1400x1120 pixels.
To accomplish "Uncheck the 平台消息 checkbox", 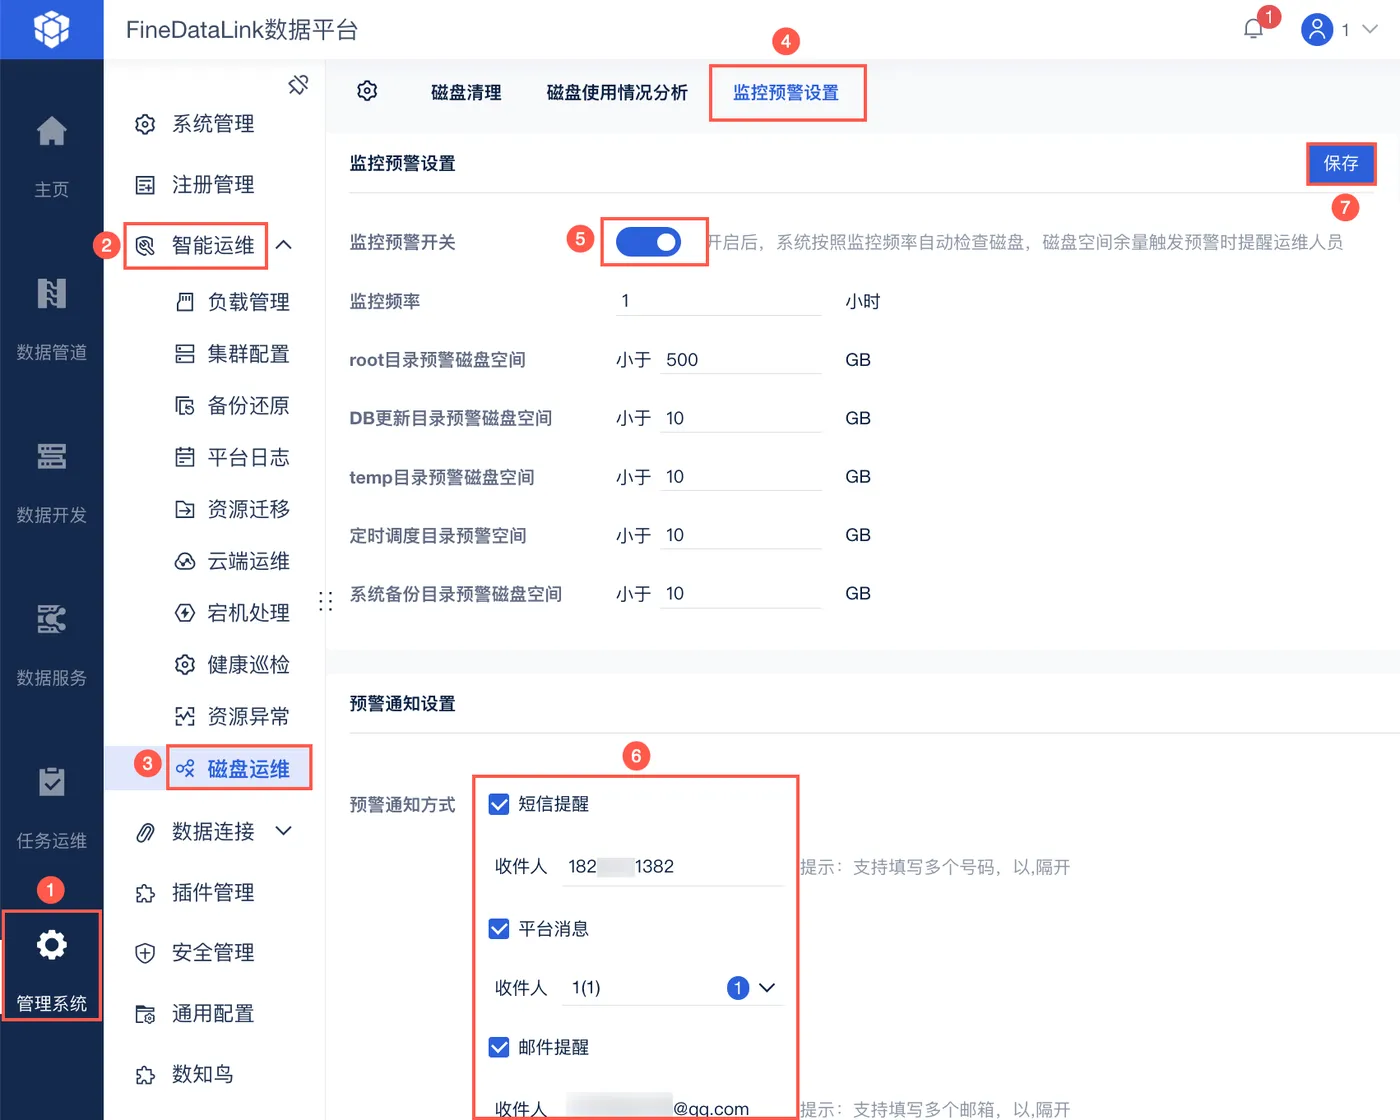I will pos(499,929).
